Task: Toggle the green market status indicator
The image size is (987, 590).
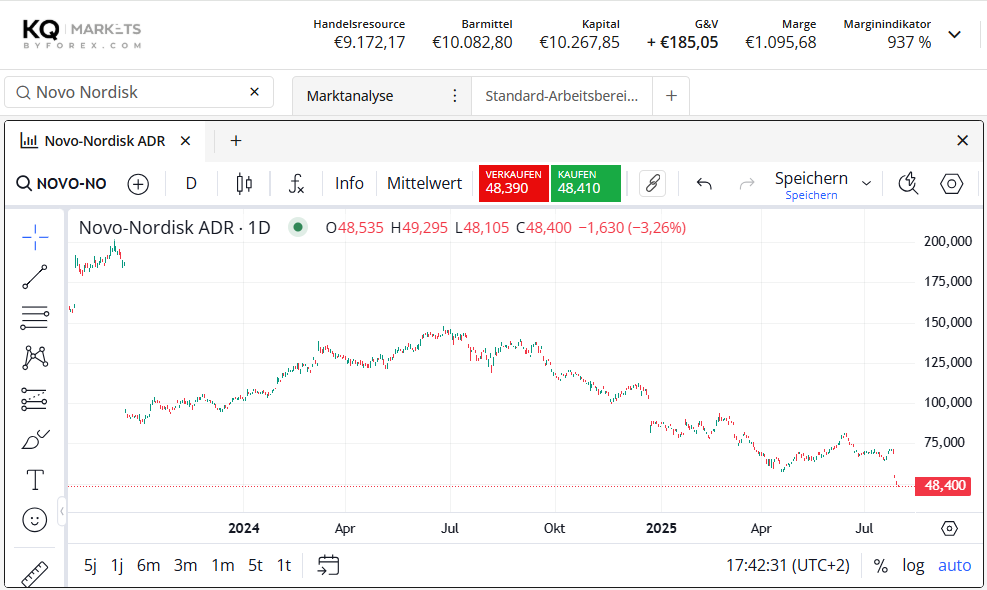Action: point(298,227)
